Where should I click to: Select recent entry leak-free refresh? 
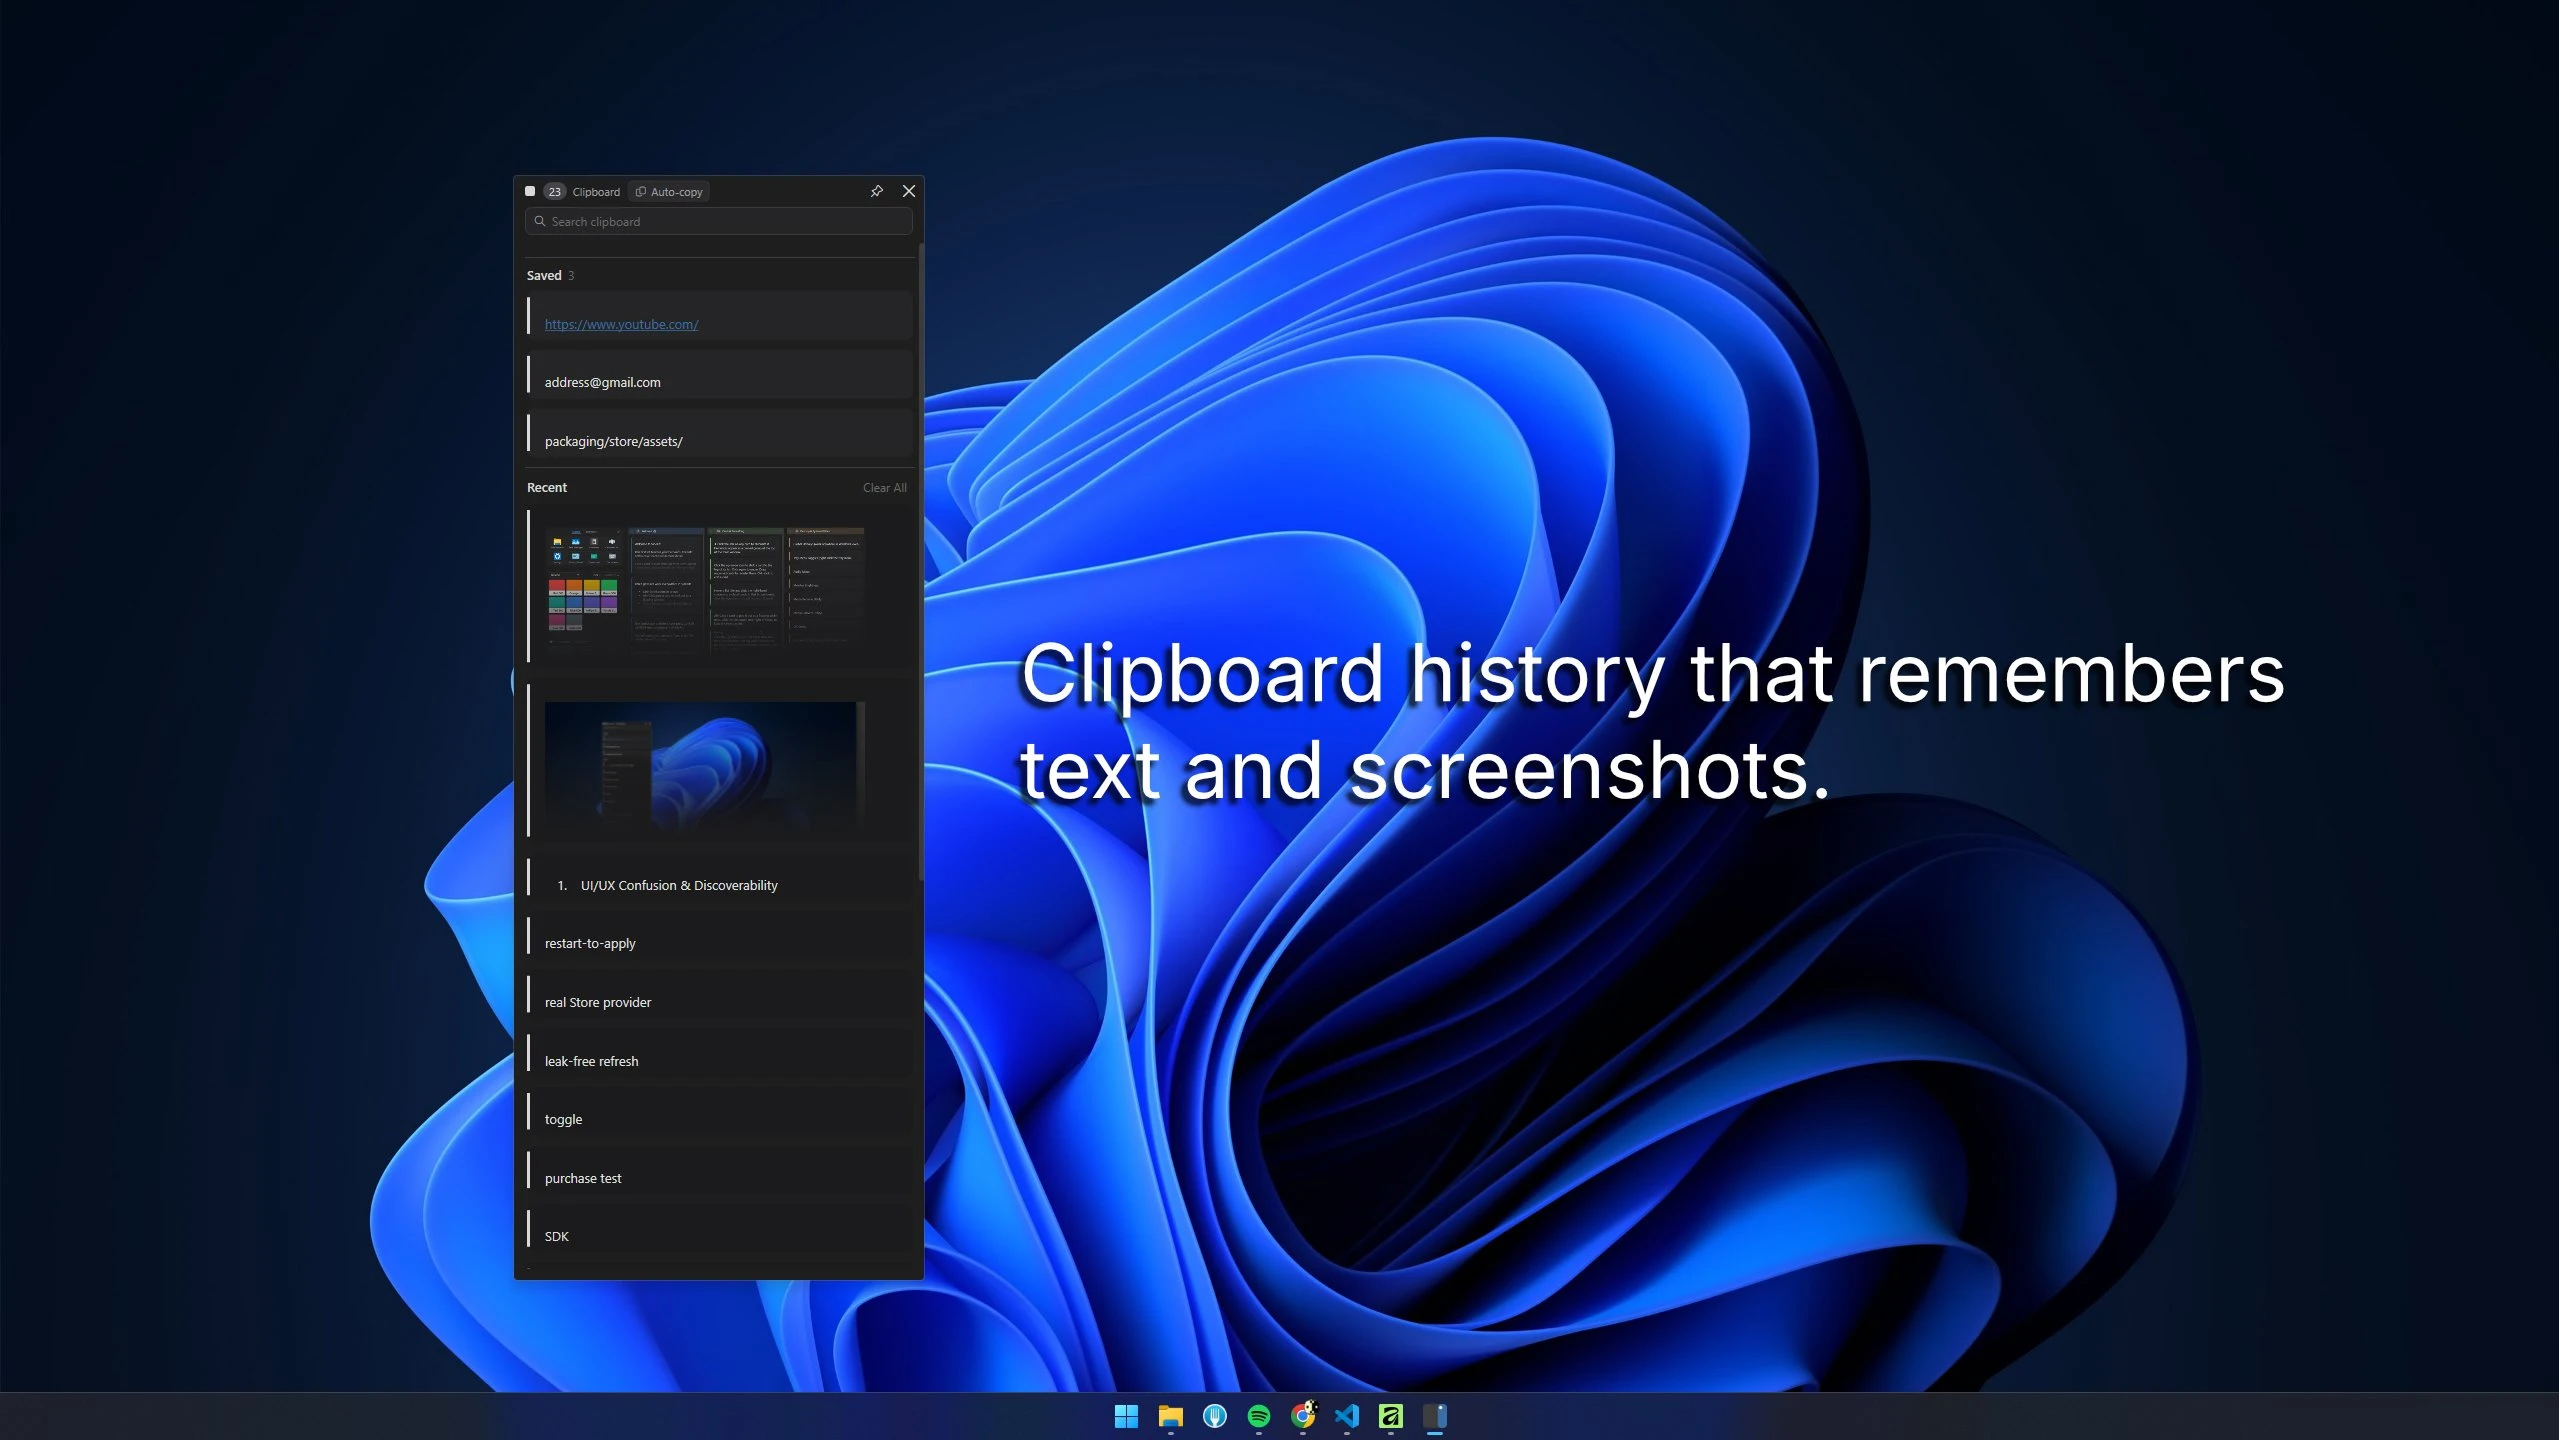coord(719,1055)
